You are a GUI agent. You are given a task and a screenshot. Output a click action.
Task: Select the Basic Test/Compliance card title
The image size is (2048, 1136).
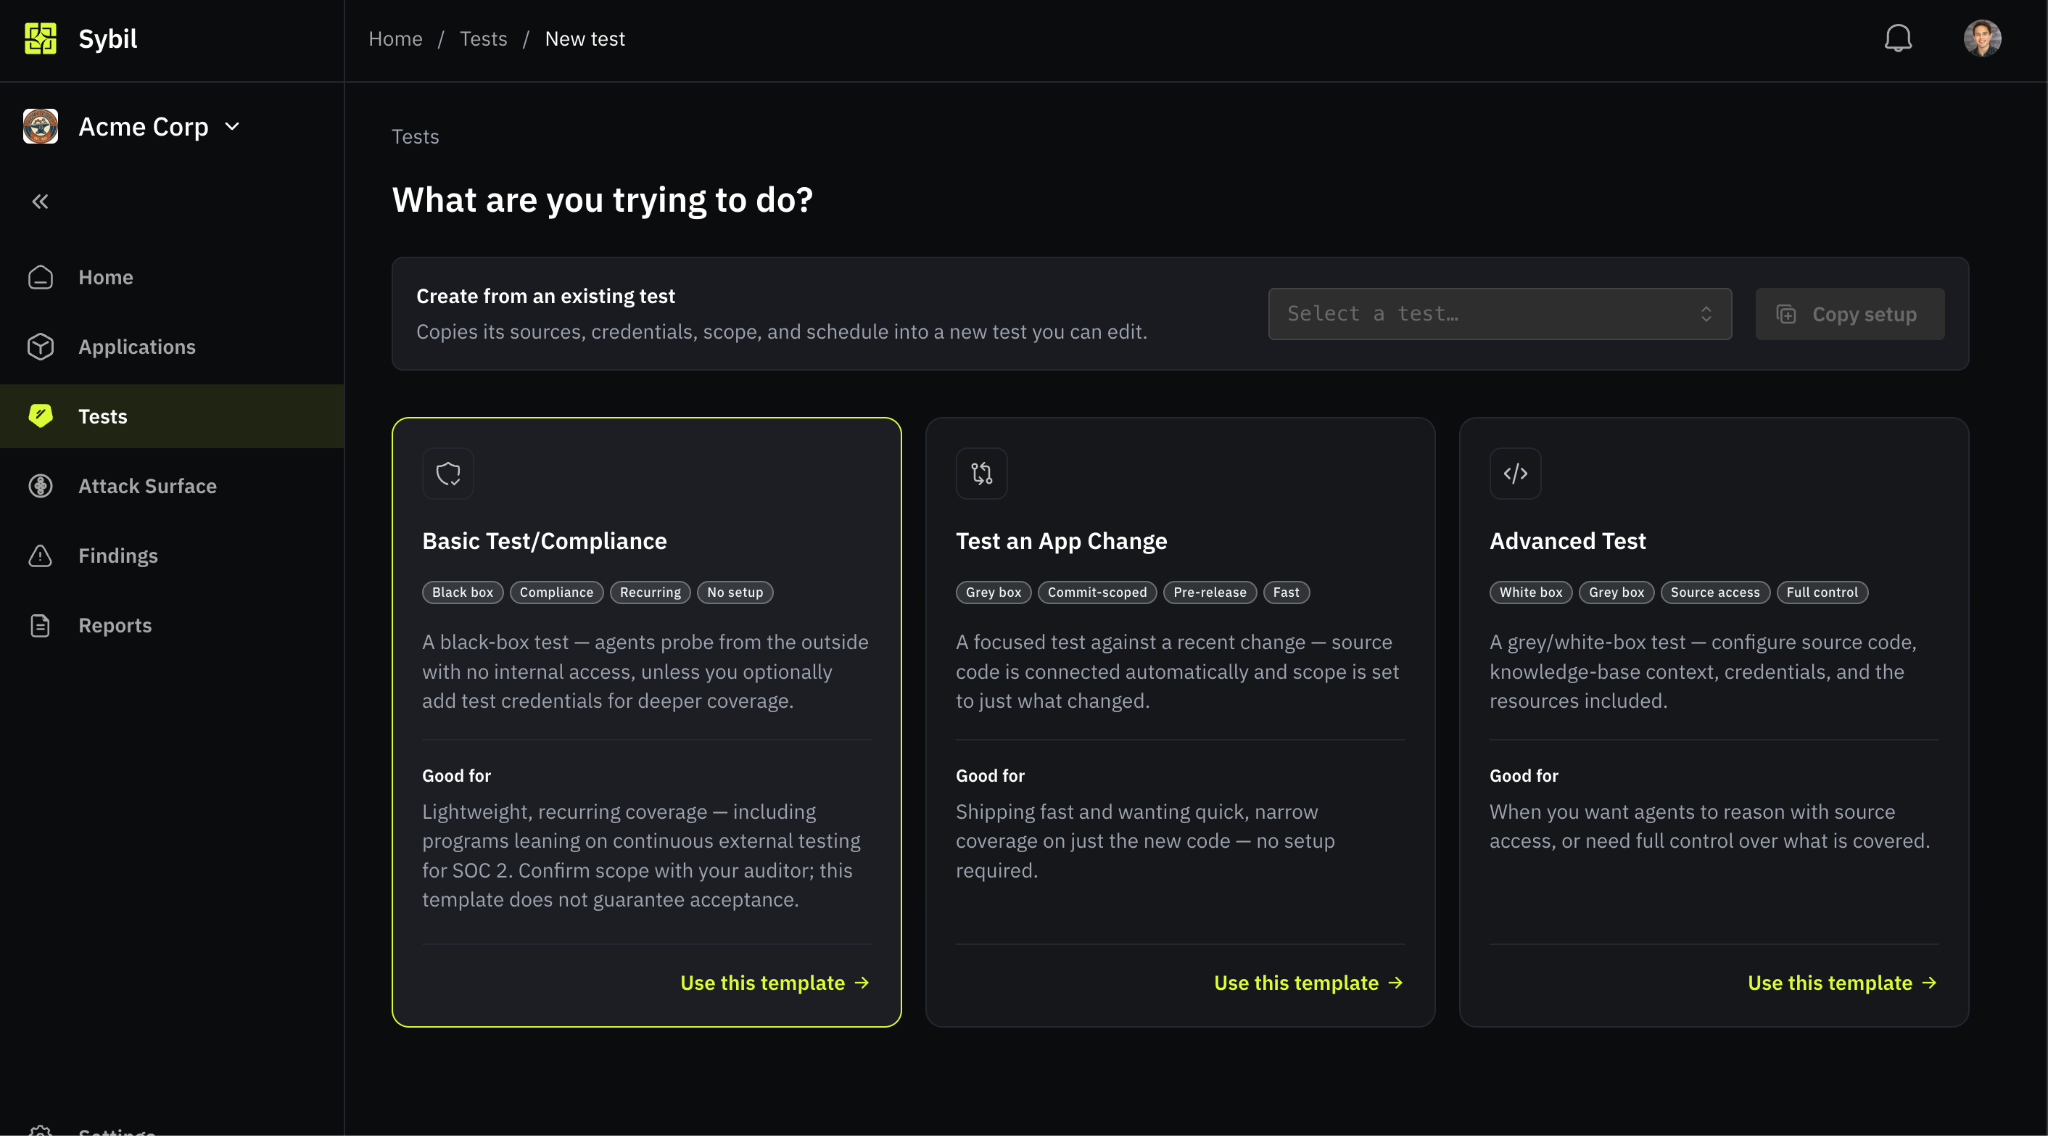coord(544,541)
